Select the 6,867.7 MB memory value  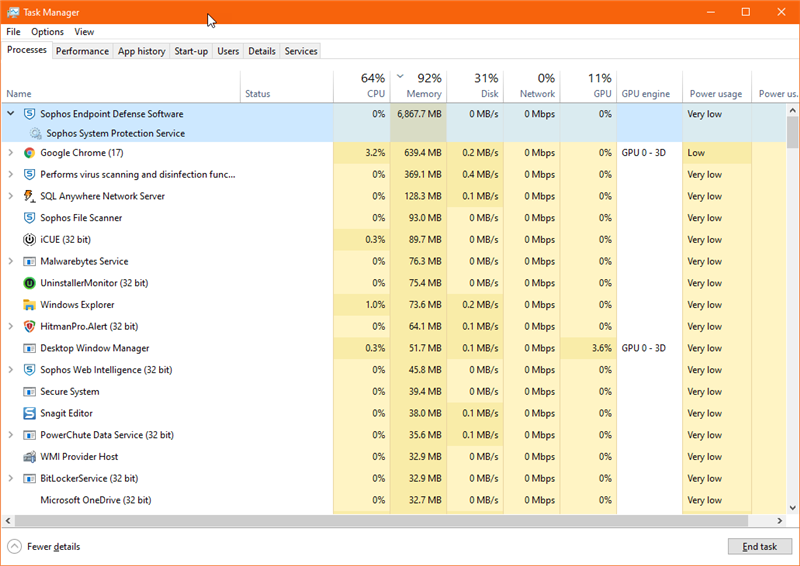pos(419,114)
